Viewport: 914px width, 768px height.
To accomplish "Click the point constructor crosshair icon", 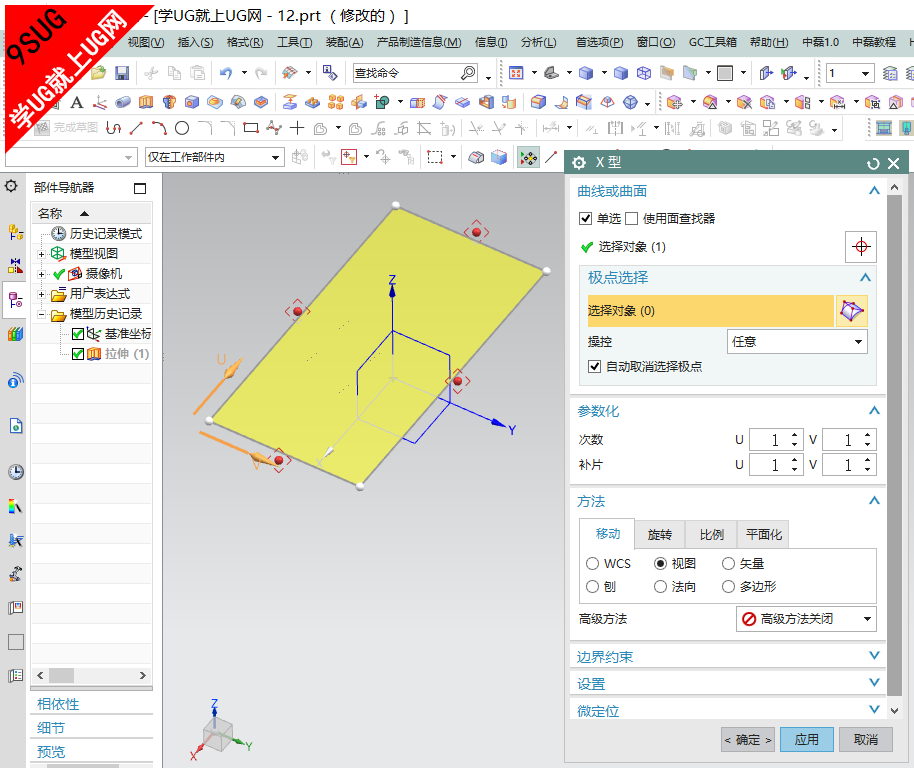I will pyautogui.click(x=861, y=246).
